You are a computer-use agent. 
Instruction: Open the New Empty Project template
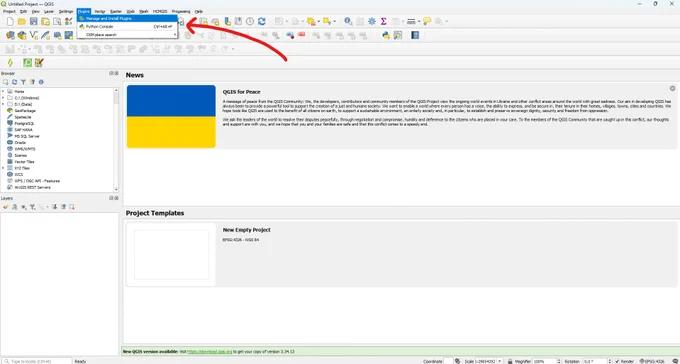click(401, 255)
